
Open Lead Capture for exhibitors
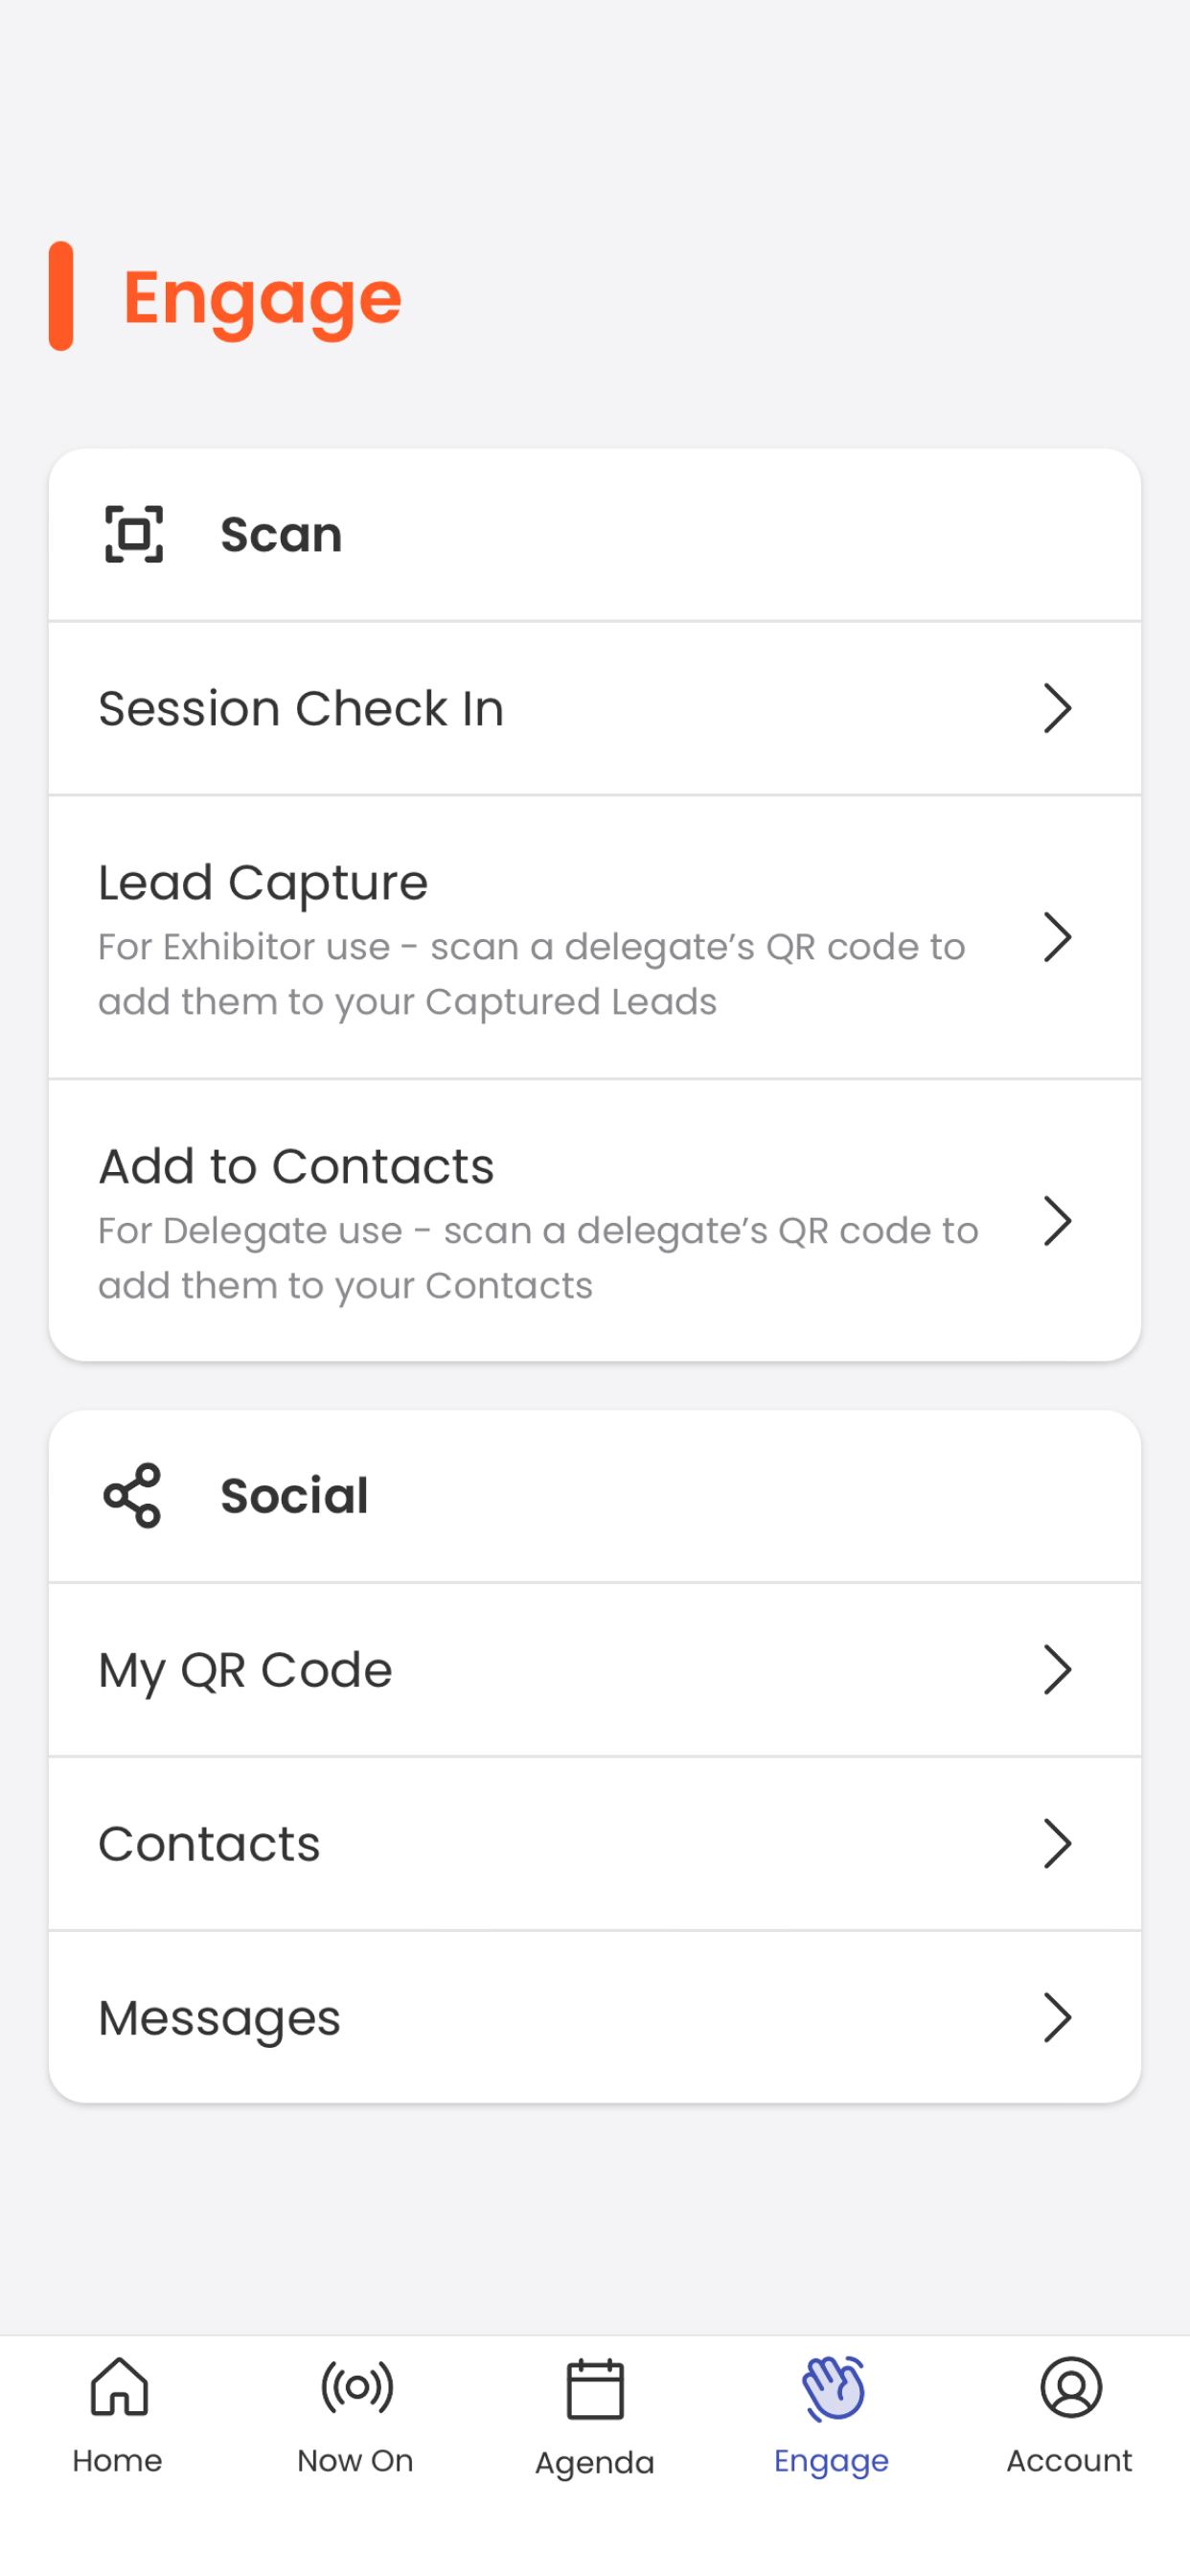(x=595, y=937)
